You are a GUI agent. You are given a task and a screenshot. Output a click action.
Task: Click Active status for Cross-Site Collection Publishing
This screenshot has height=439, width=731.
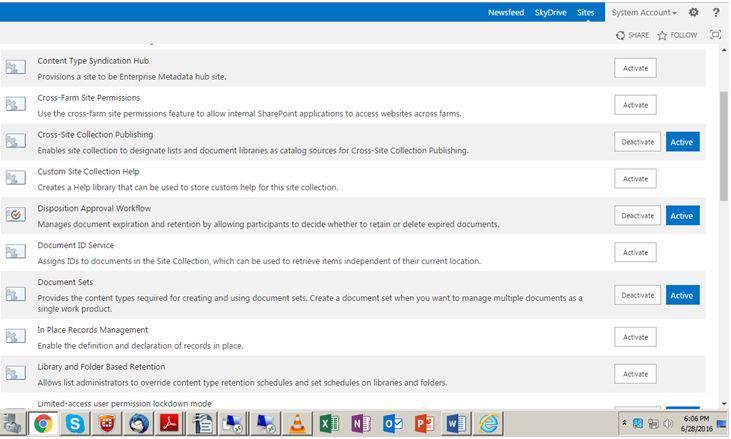tap(683, 142)
